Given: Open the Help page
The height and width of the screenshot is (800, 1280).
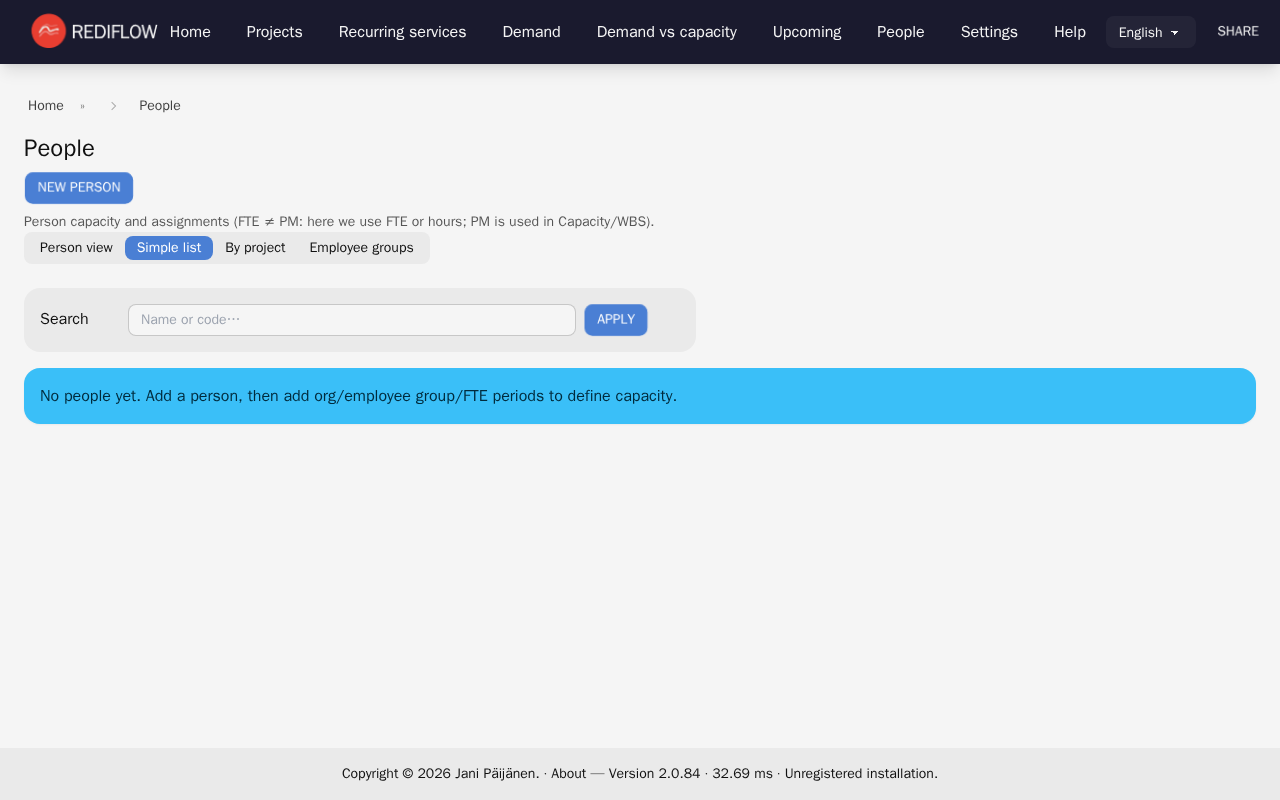Looking at the screenshot, I should point(1069,32).
